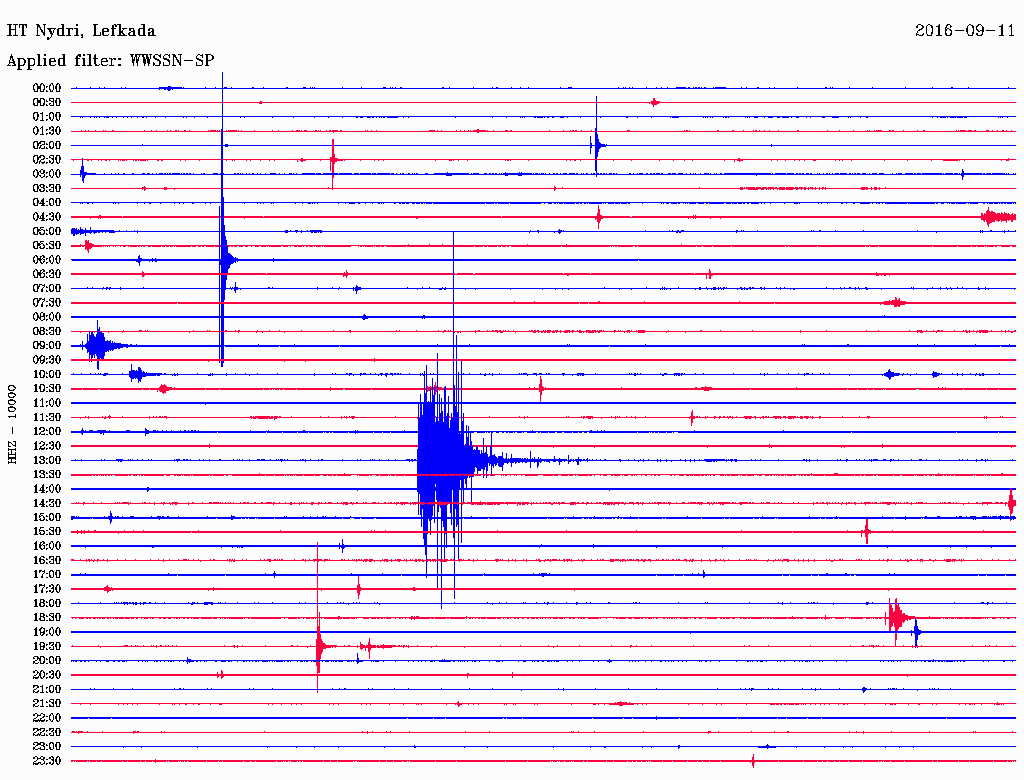Click the 14:00 time label
Screen dimensions: 1024x780
[x=47, y=489]
